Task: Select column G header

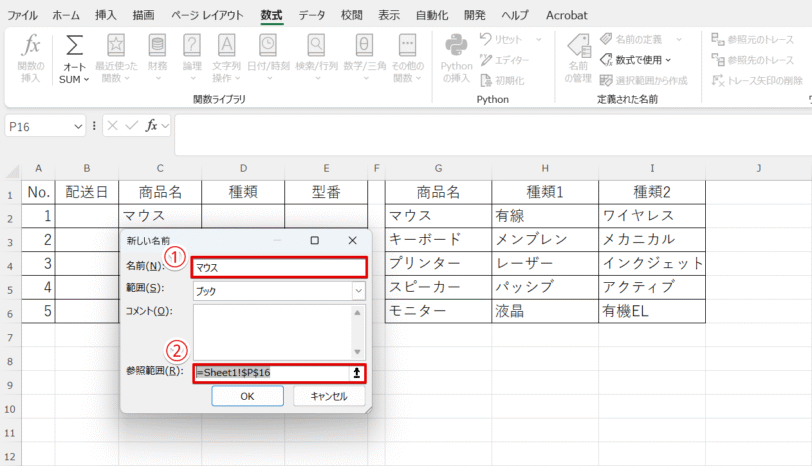Action: click(438, 168)
